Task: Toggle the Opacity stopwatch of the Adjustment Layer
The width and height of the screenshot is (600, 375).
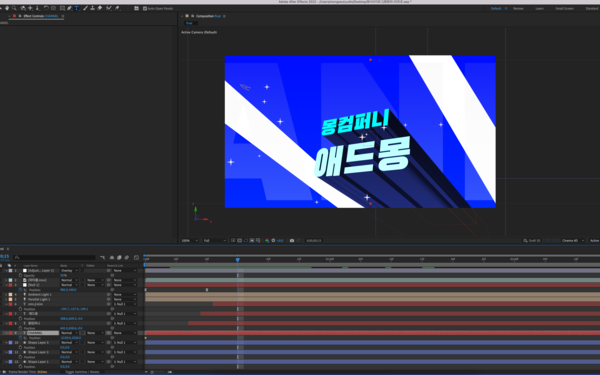Action: (x=20, y=275)
